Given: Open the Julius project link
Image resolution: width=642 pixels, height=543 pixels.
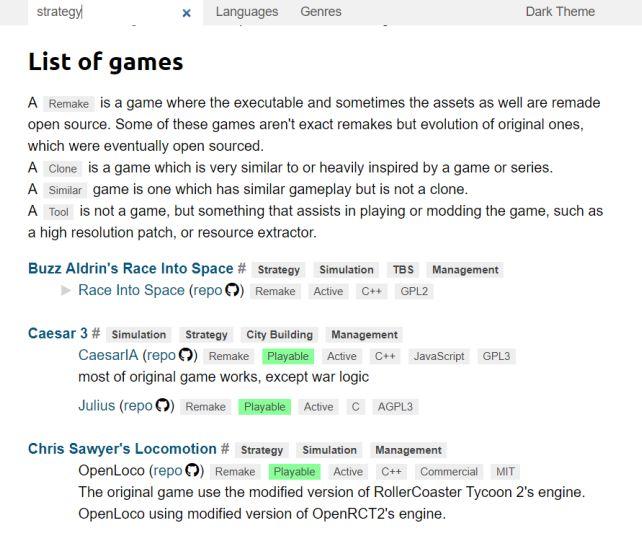Looking at the screenshot, I should click(97, 405).
